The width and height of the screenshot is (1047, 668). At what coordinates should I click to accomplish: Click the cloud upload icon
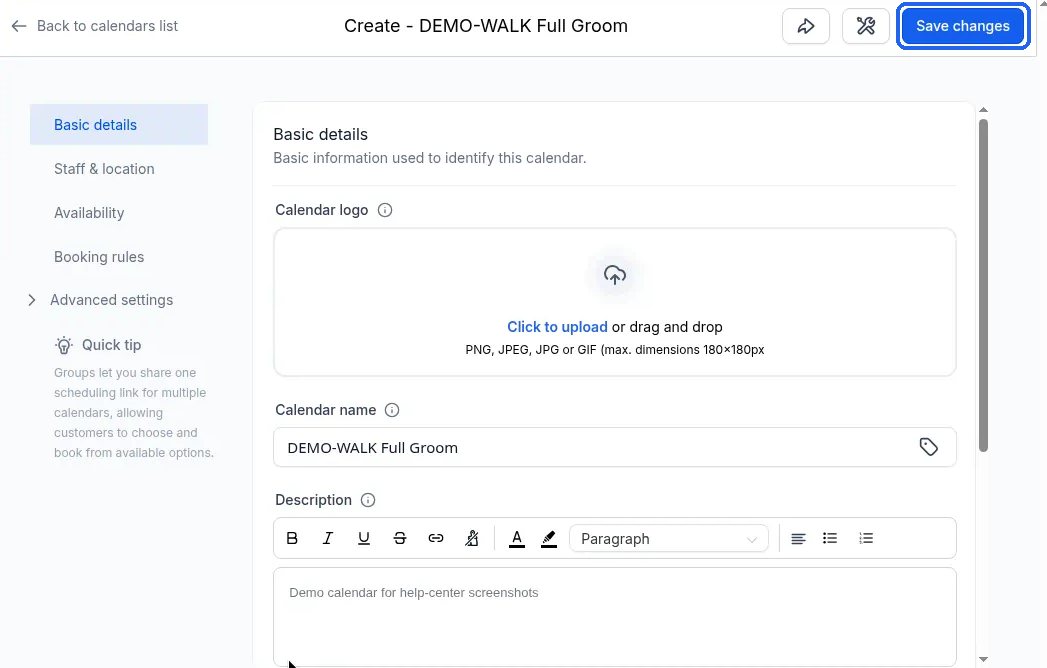(x=615, y=275)
